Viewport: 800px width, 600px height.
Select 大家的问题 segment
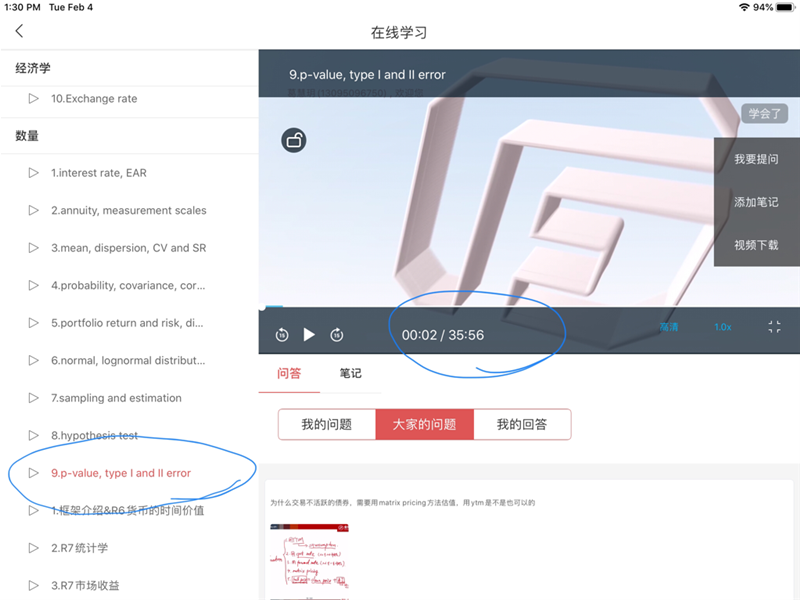tap(424, 424)
